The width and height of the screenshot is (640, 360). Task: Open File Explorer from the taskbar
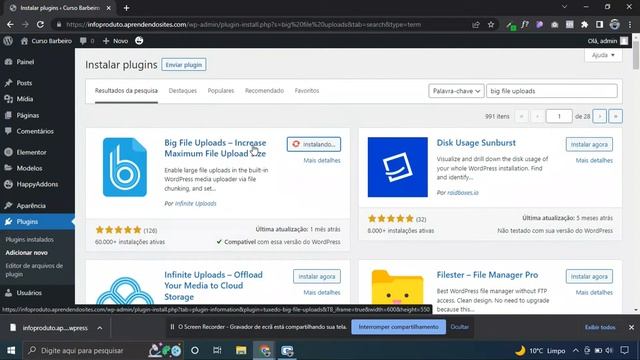pyautogui.click(x=241, y=351)
